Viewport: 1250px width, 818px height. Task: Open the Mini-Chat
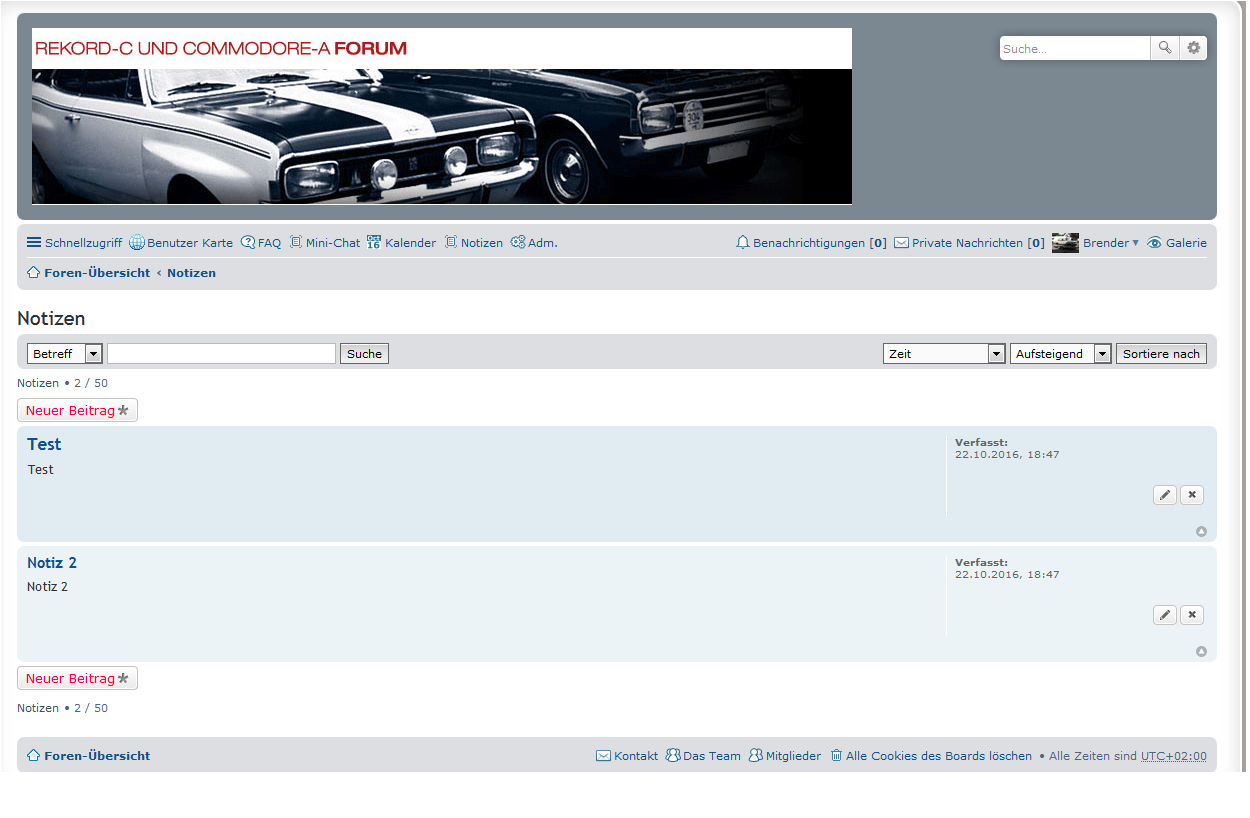[x=324, y=243]
